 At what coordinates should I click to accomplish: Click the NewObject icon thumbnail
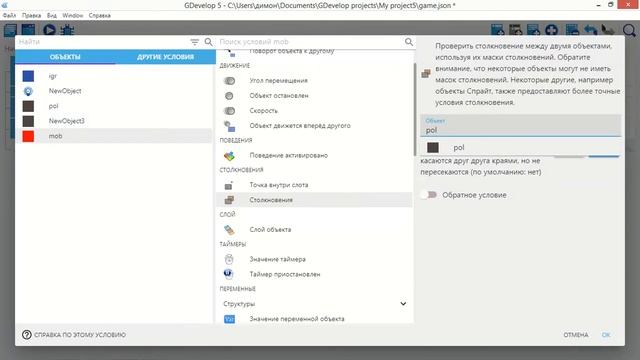pos(28,91)
